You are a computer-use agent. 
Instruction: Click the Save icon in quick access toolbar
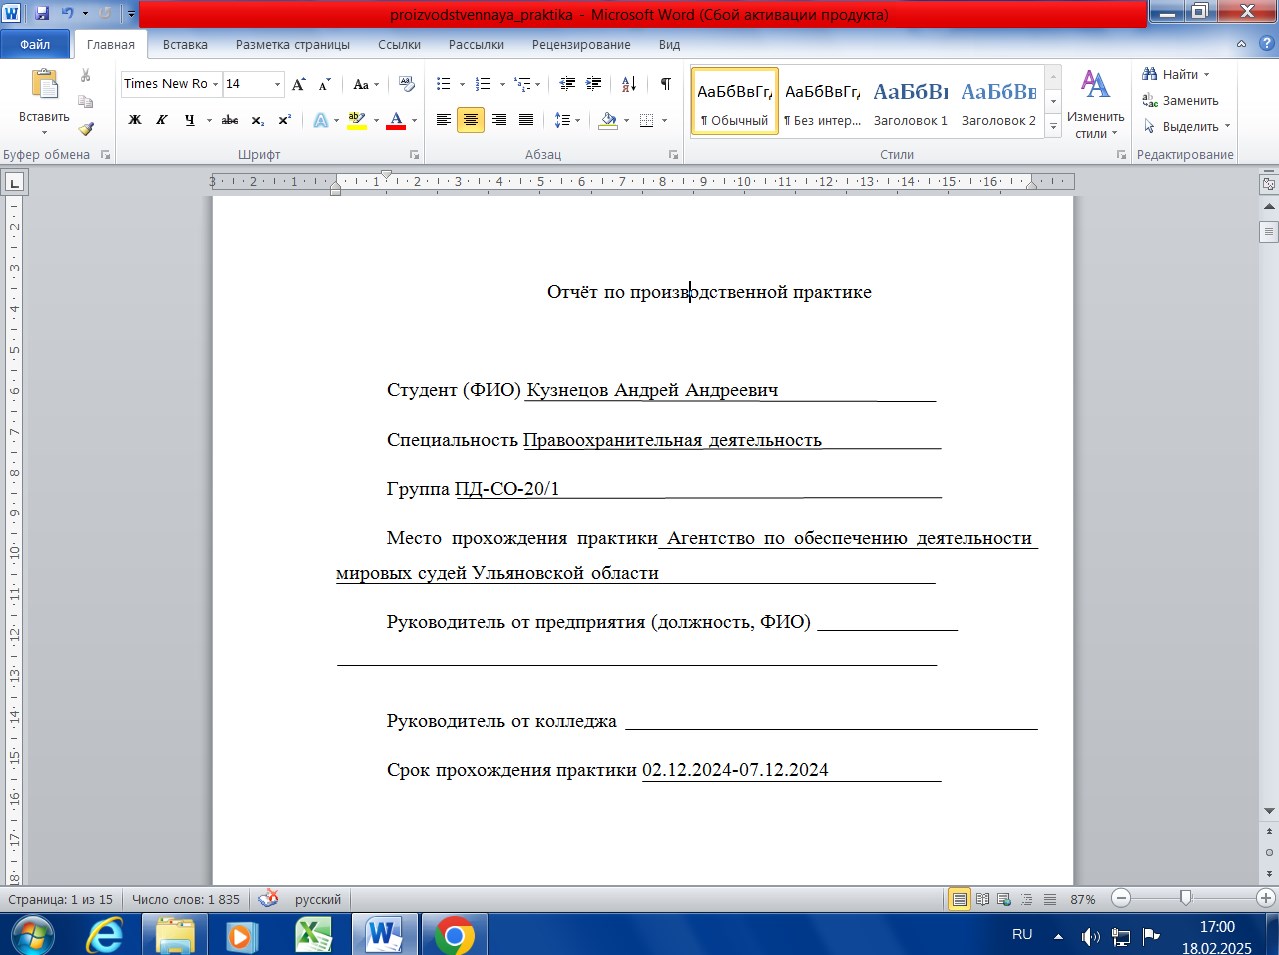point(42,14)
